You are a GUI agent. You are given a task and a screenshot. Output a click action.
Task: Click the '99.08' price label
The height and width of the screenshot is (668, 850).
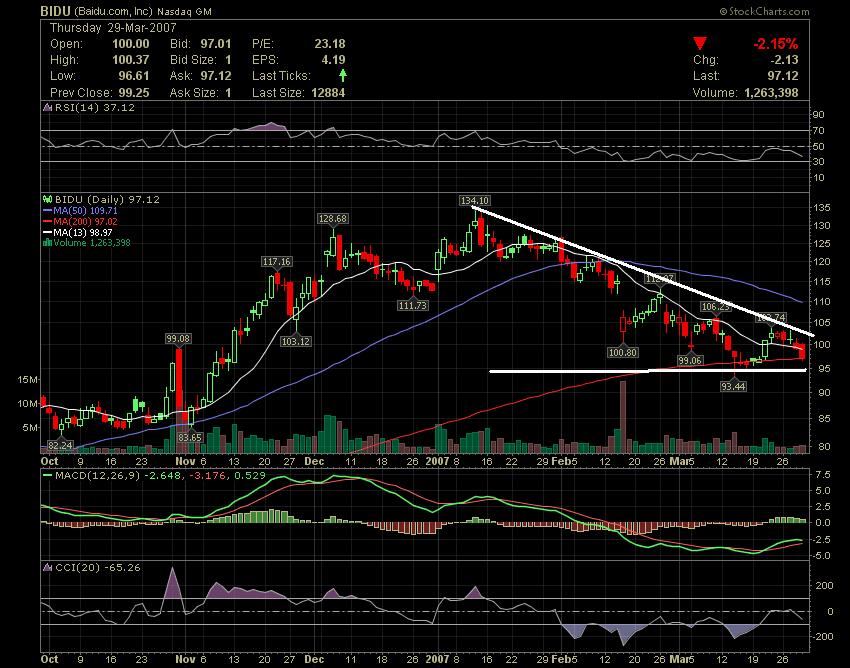(x=178, y=339)
